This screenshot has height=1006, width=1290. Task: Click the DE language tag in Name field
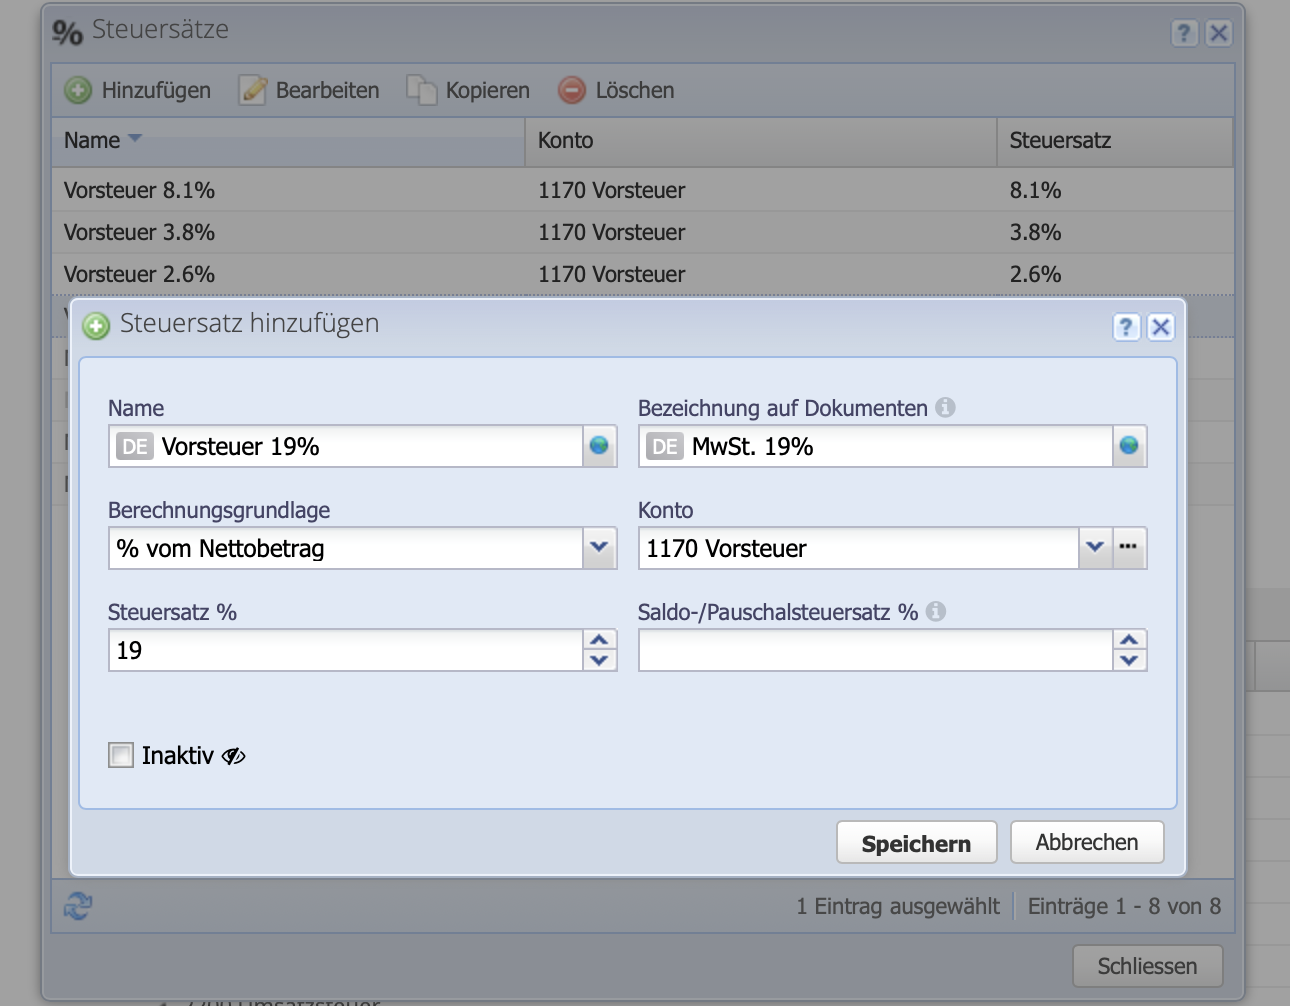click(x=137, y=447)
